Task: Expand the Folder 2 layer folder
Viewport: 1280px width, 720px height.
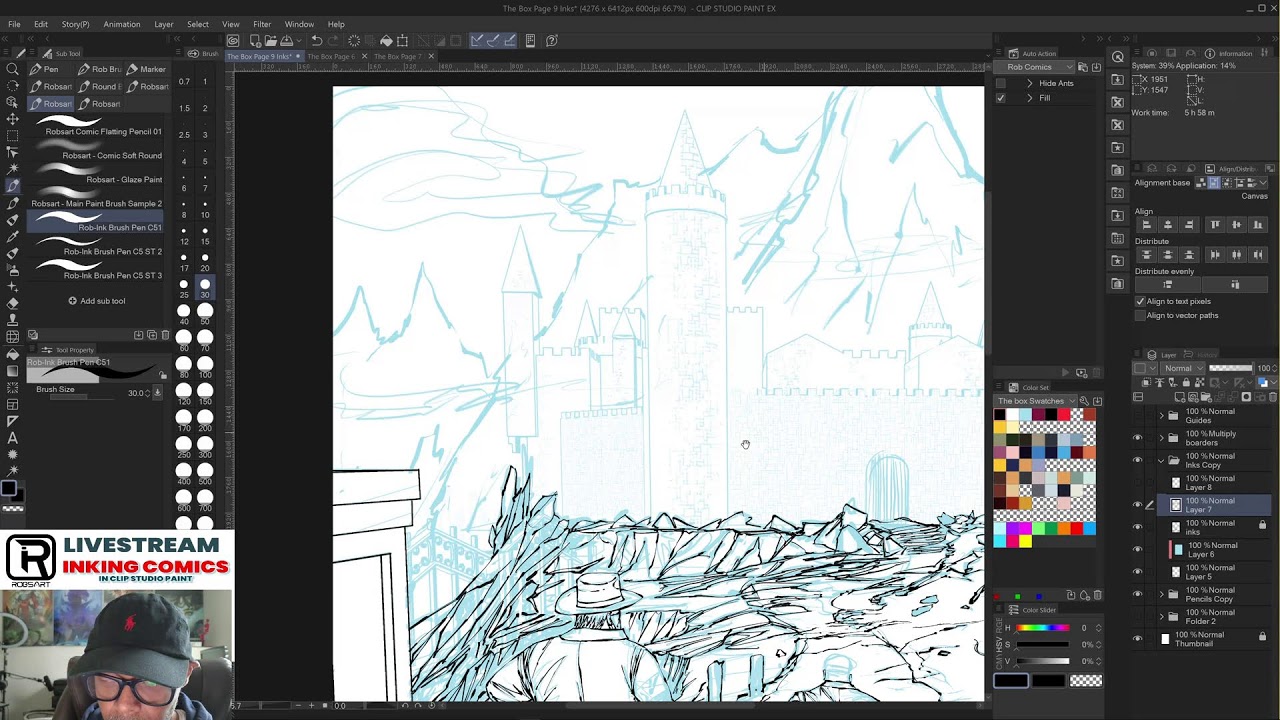Action: click(x=1161, y=616)
